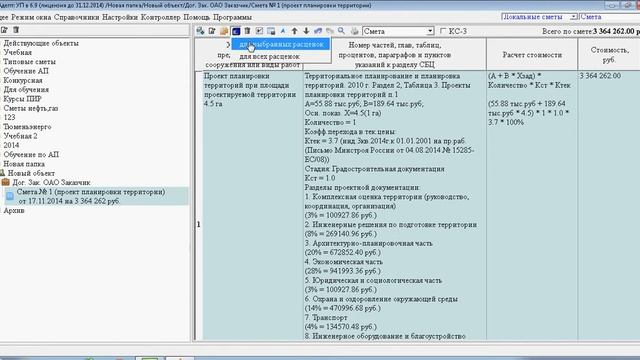640x360 pixels.
Task: Select Обучение по АП folder
Action: point(31,154)
